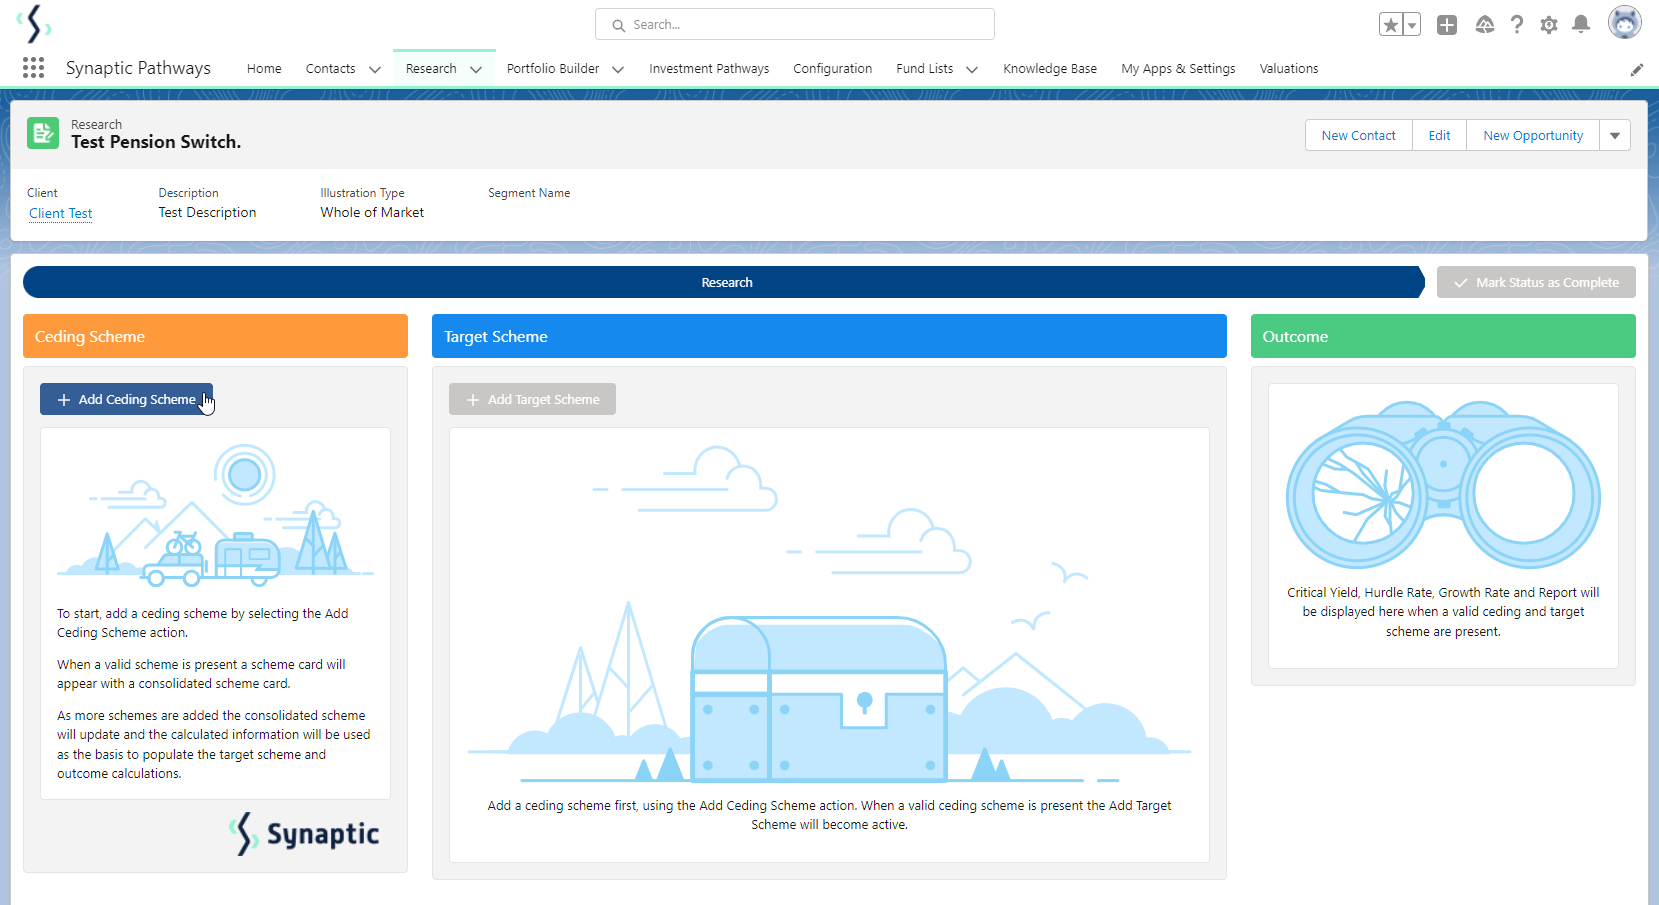
Task: Open the user profile avatar menu
Action: pos(1625,22)
